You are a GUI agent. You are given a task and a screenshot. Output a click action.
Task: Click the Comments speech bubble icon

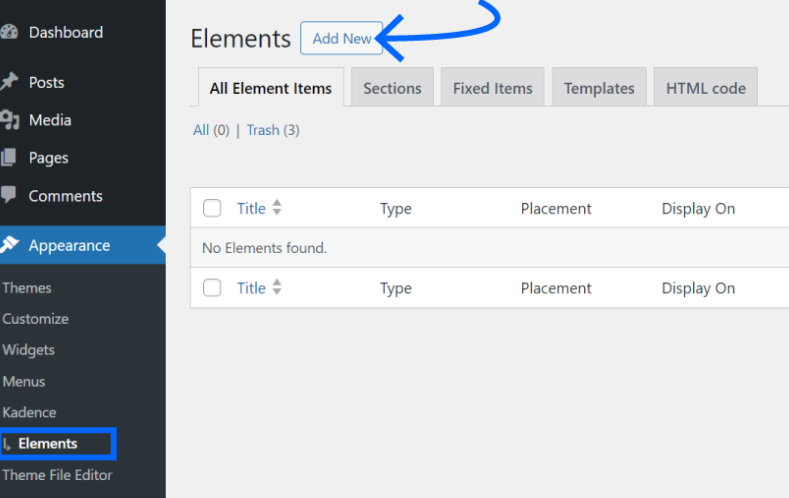[x=9, y=195]
